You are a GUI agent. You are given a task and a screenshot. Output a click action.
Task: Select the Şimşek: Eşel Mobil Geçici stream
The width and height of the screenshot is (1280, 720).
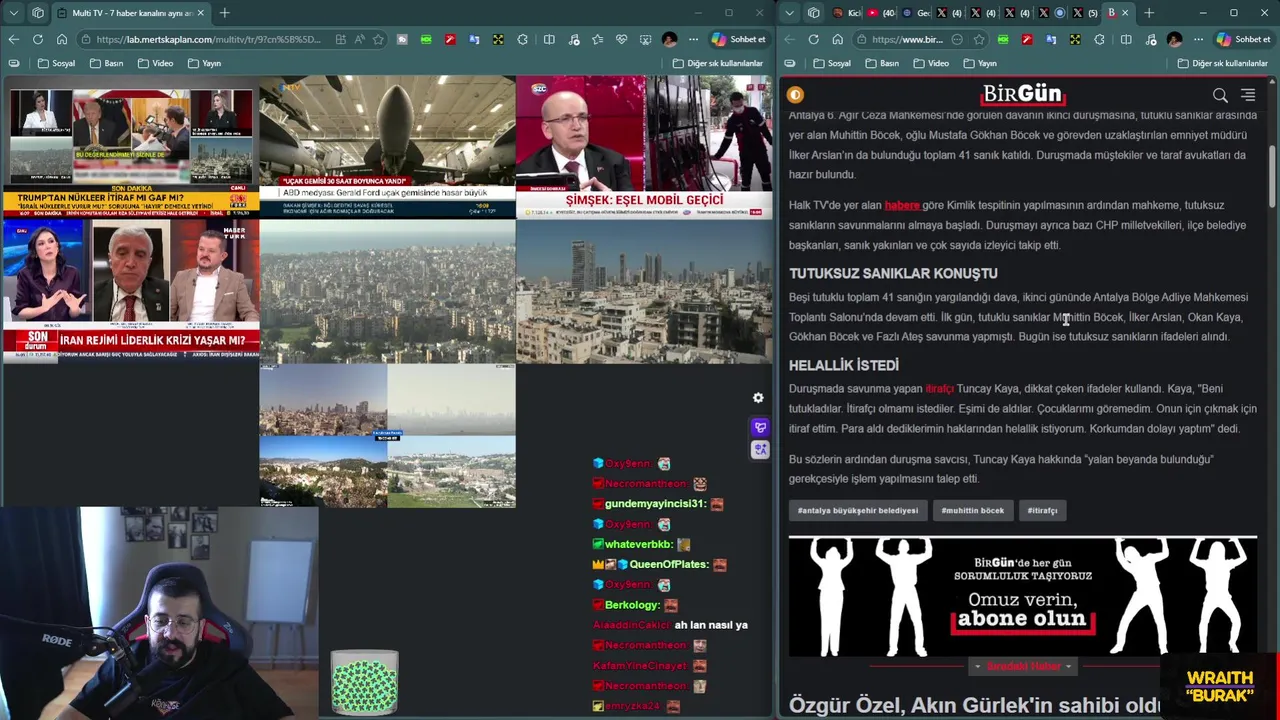(x=644, y=147)
